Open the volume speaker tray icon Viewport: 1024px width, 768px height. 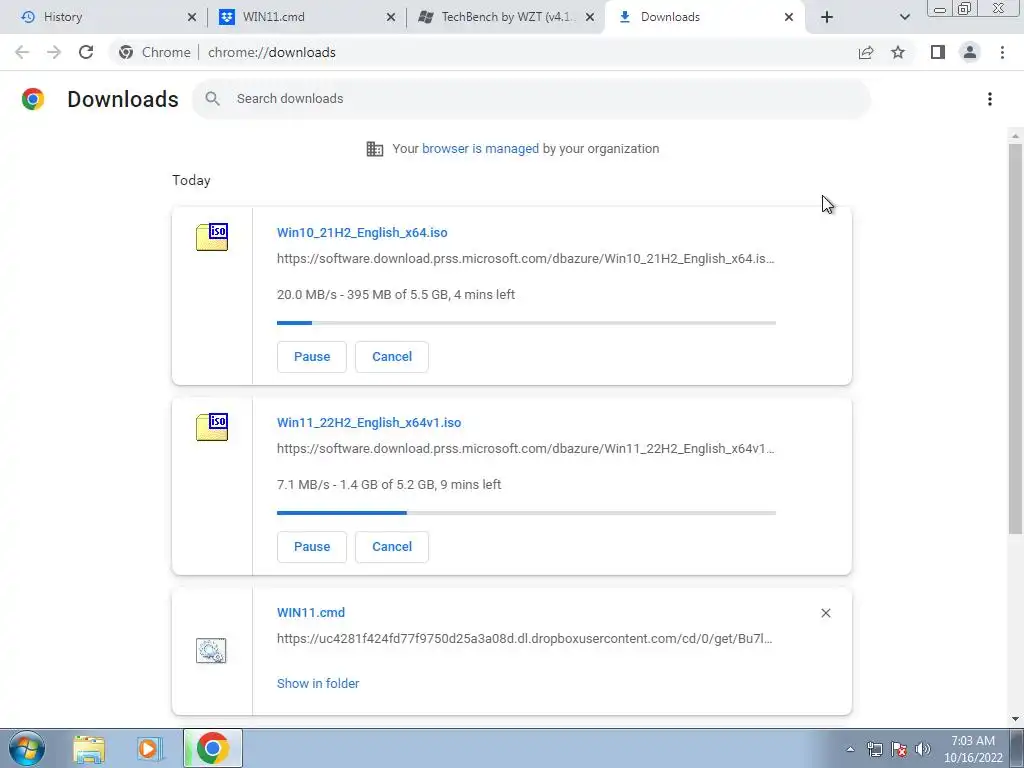(923, 749)
